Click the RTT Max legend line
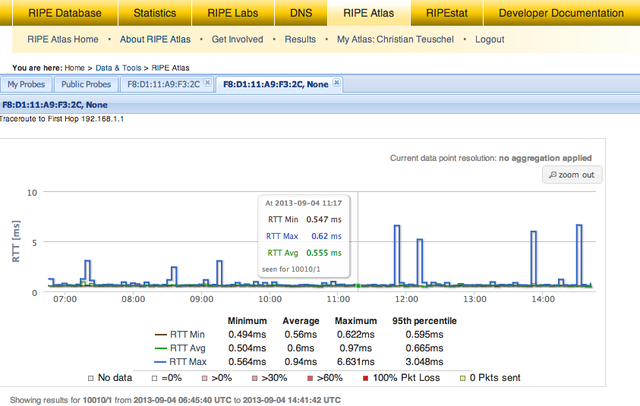Viewport: 640px width, 406px height. click(x=161, y=362)
